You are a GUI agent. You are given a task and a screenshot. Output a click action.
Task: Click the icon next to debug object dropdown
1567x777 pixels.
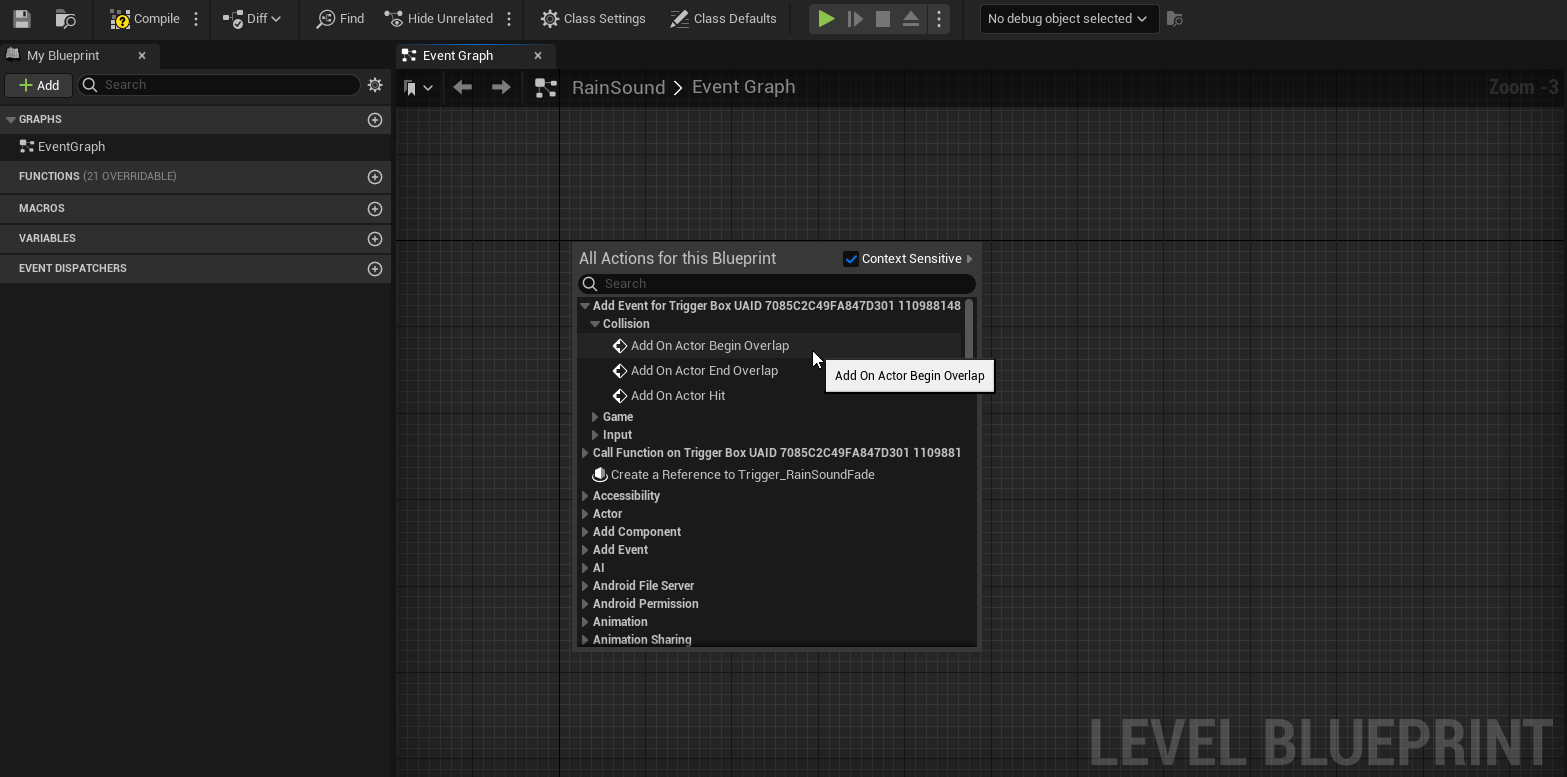[x=1175, y=18]
